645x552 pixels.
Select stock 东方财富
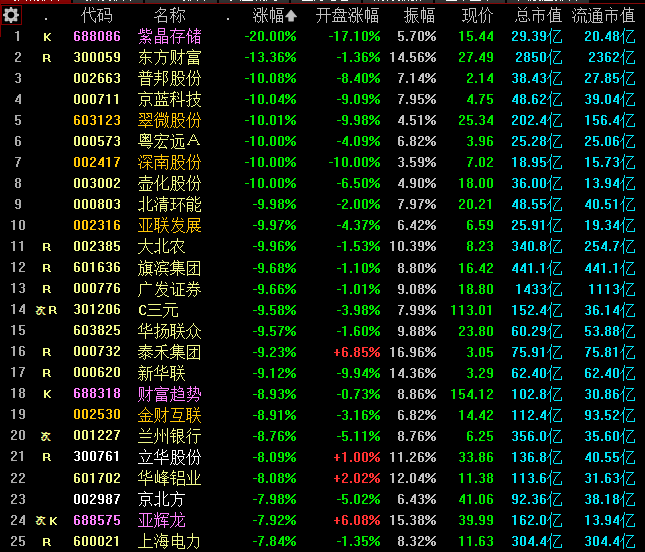pos(169,57)
